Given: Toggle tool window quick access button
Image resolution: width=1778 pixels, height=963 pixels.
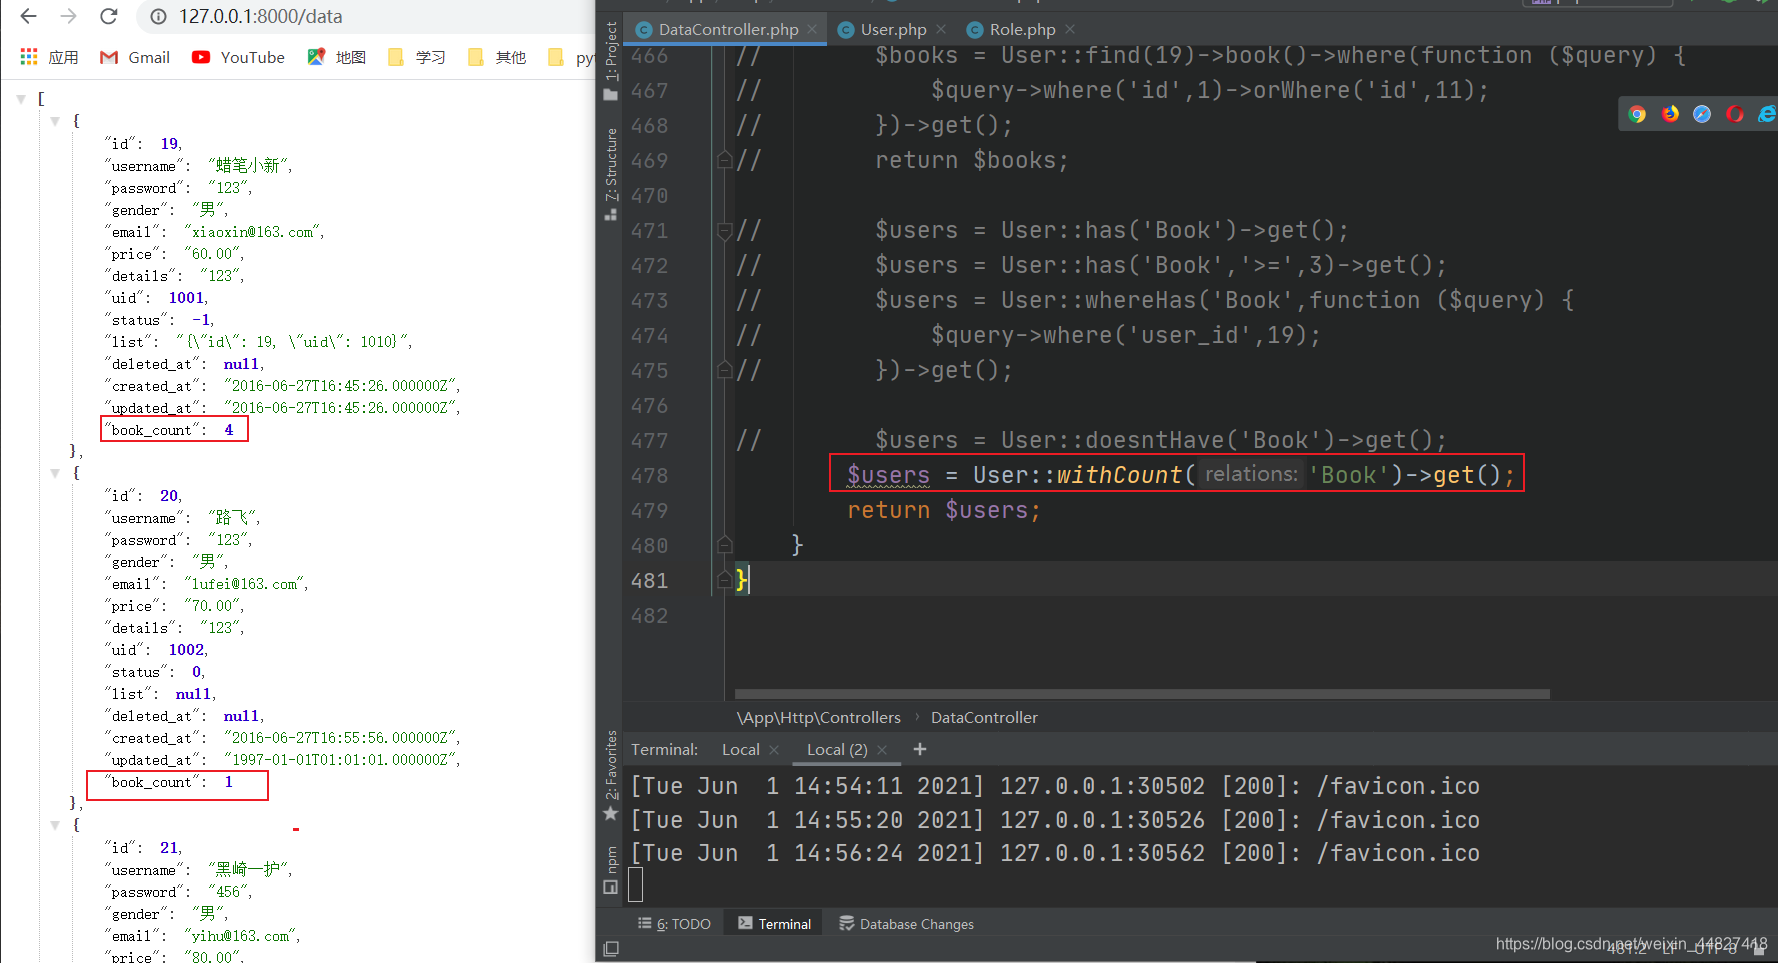Looking at the screenshot, I should coord(611,948).
